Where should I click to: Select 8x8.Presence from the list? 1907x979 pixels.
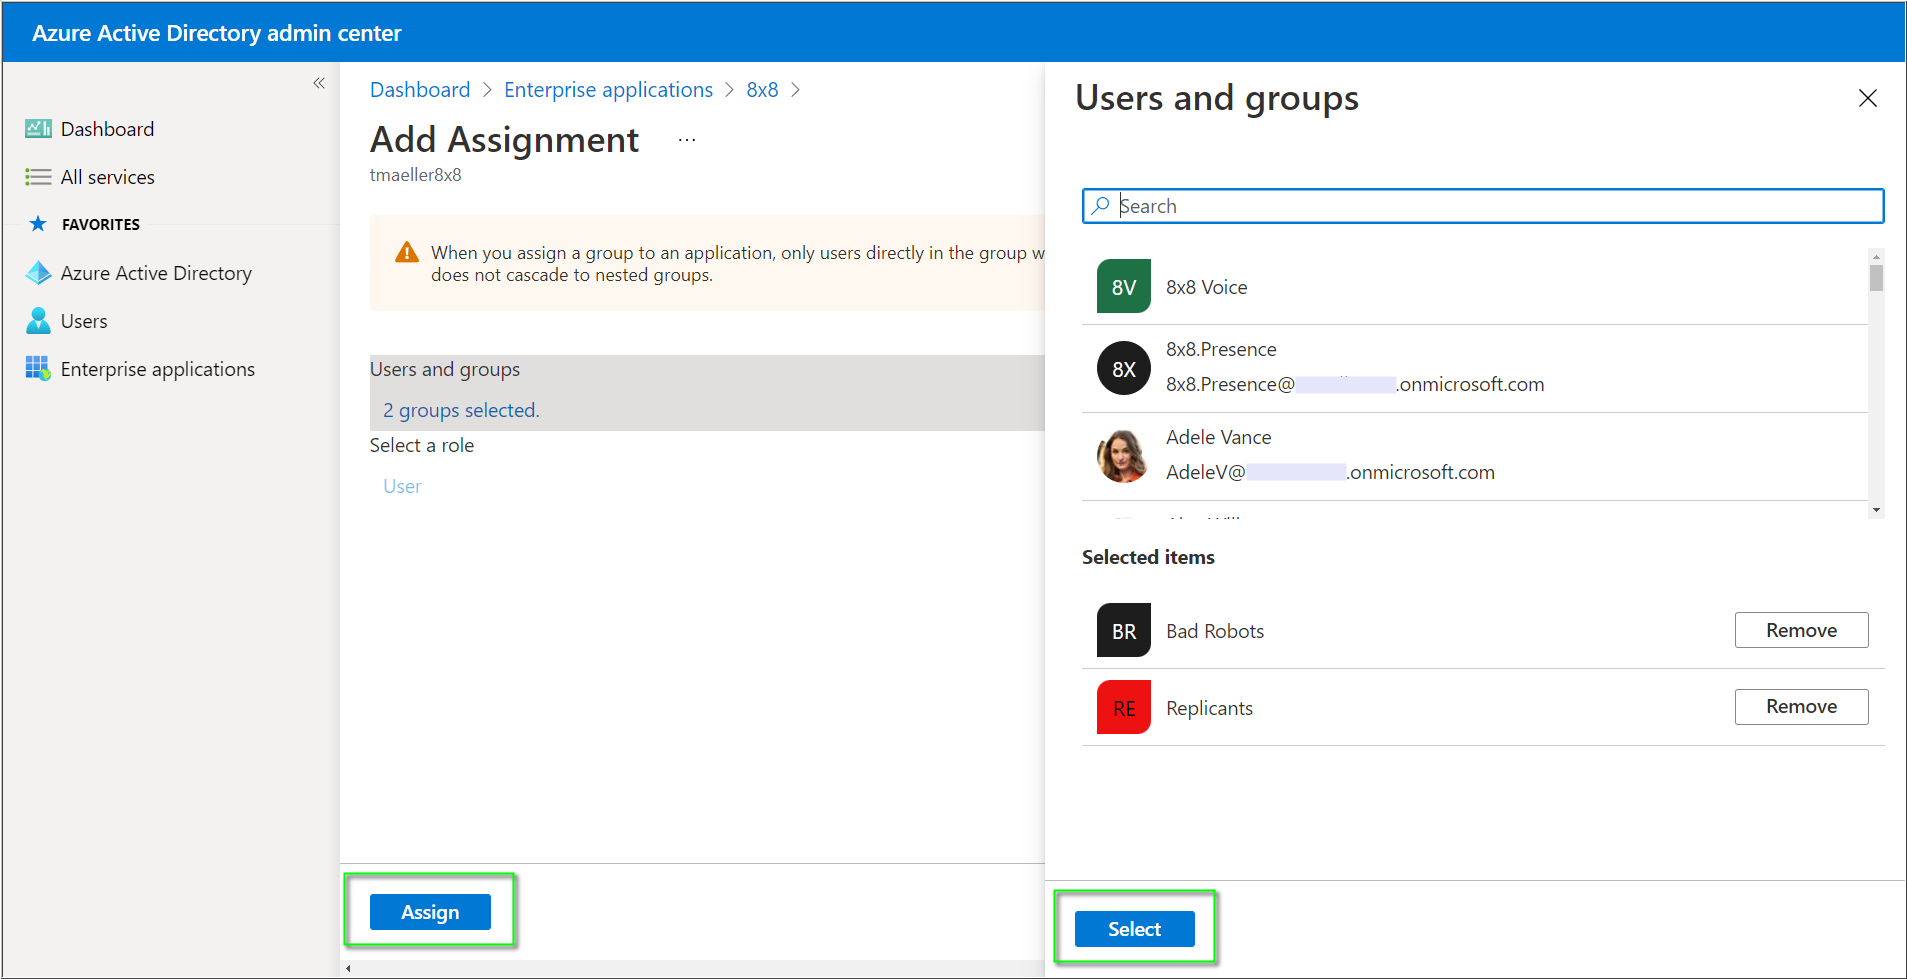(1475, 368)
